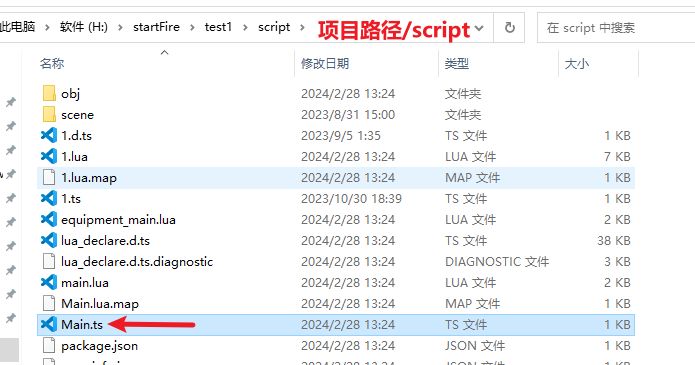This screenshot has width=695, height=365.
Task: Select the VS Code icon for equipment_main.lua
Action: click(x=49, y=219)
